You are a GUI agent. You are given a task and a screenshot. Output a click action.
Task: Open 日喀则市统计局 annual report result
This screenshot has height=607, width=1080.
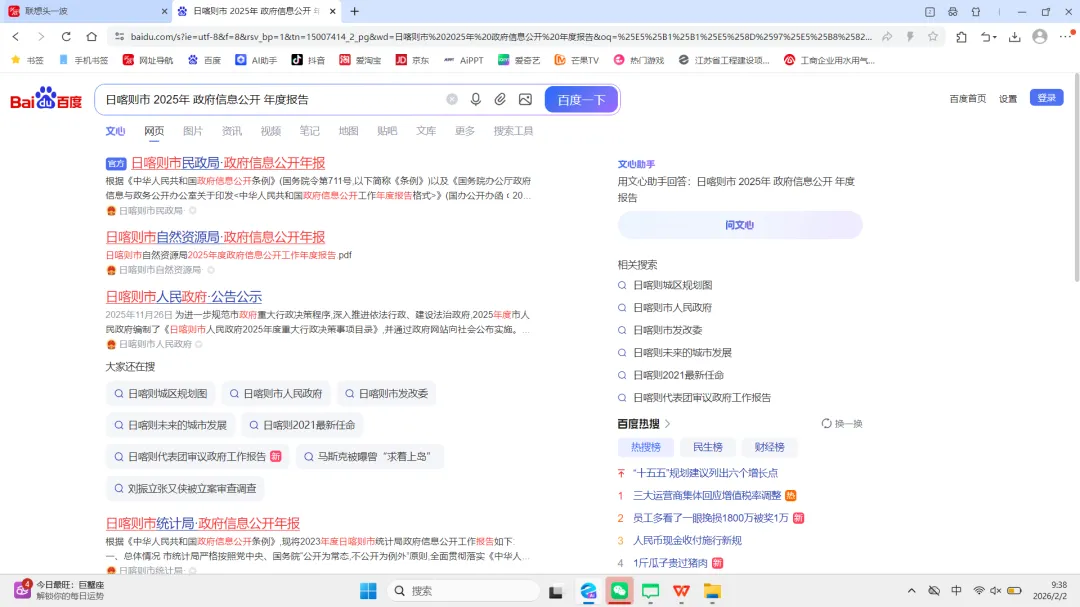202,524
